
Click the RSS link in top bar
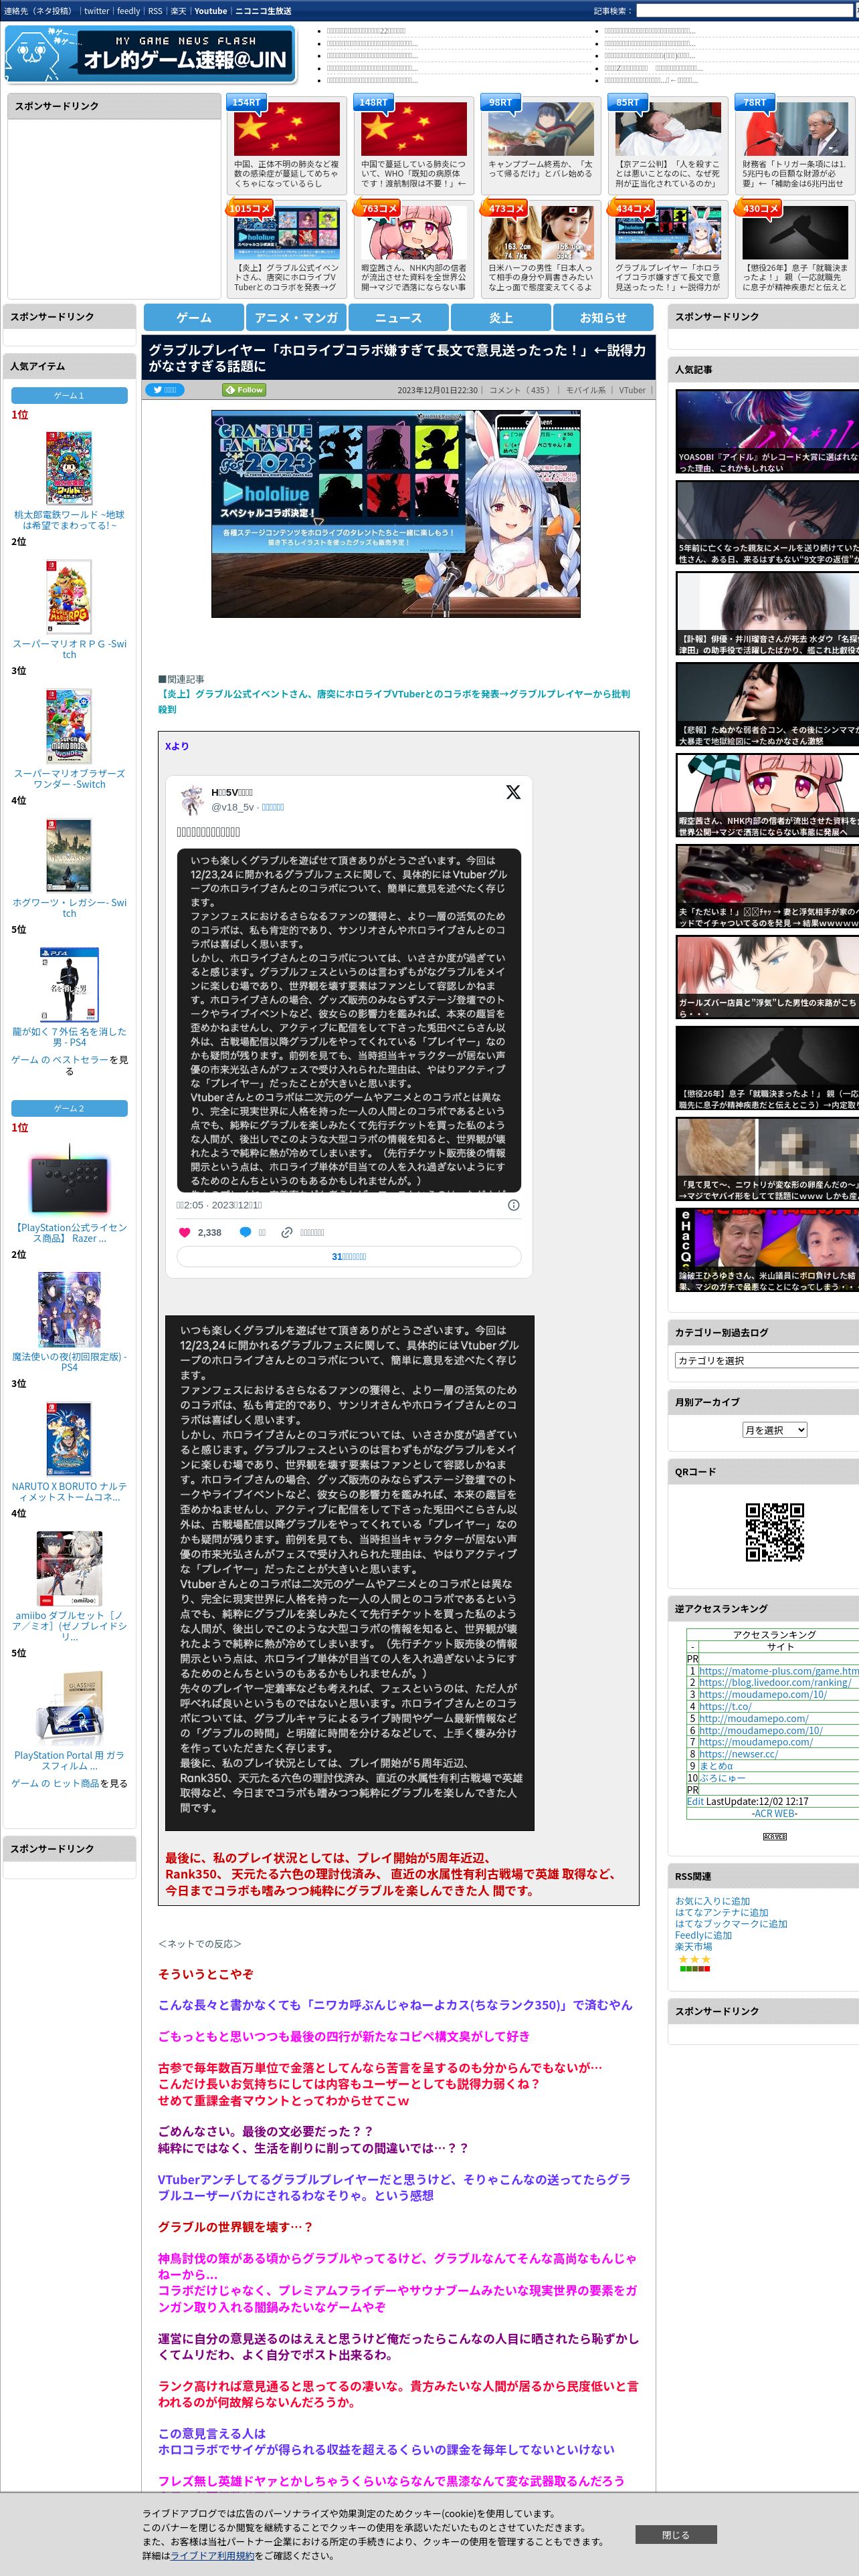155,11
